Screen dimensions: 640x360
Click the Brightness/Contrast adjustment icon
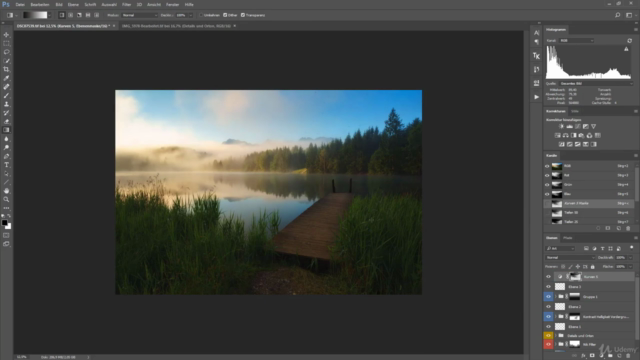[562, 127]
